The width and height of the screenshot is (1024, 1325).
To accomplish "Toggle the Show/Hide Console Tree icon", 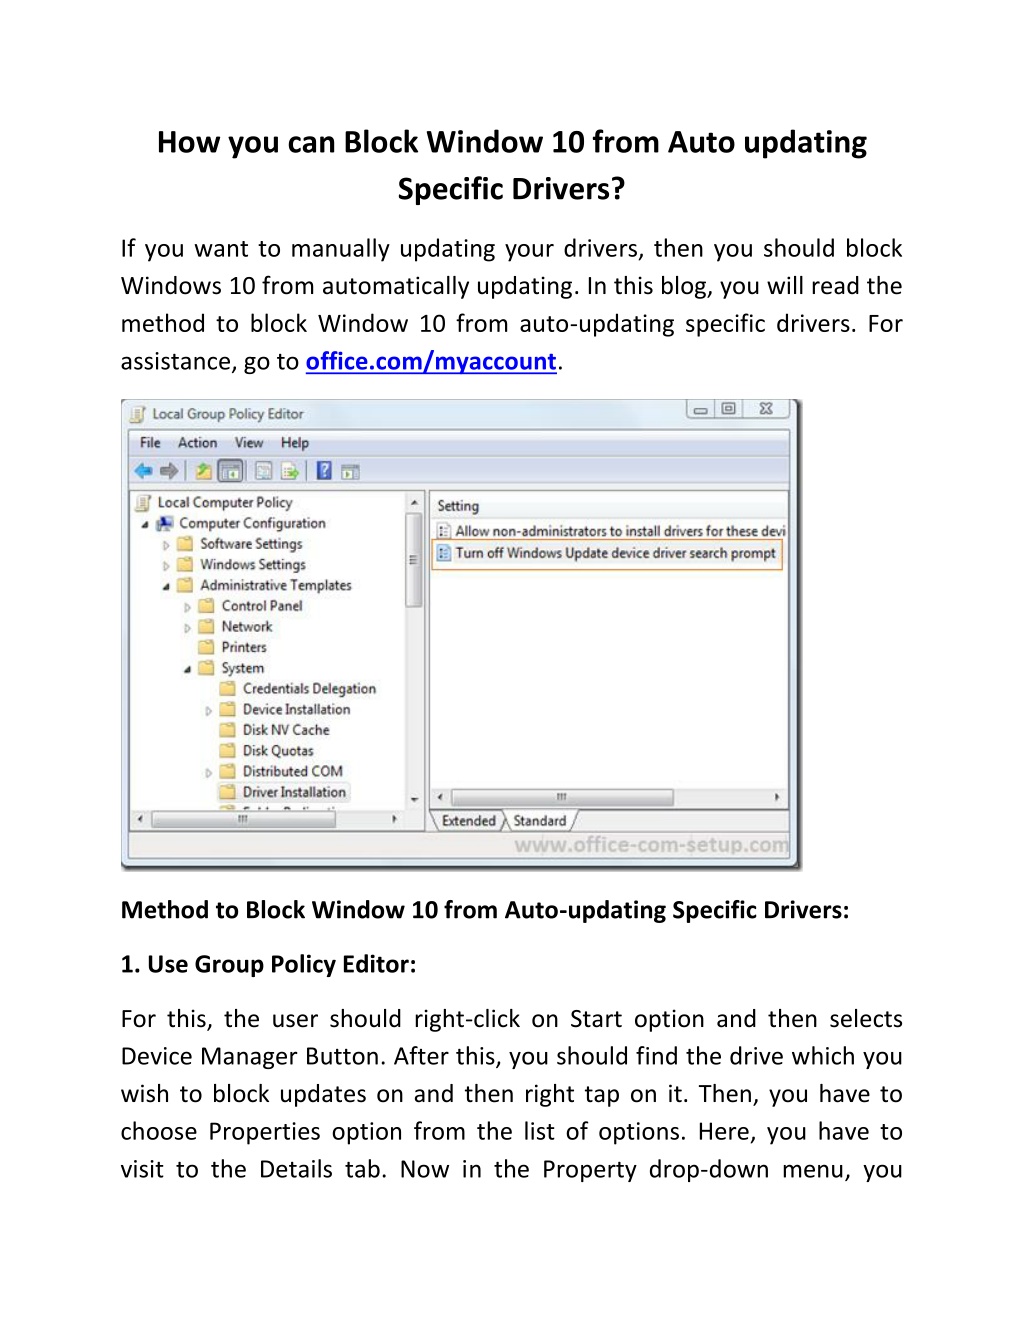I will click(x=230, y=471).
